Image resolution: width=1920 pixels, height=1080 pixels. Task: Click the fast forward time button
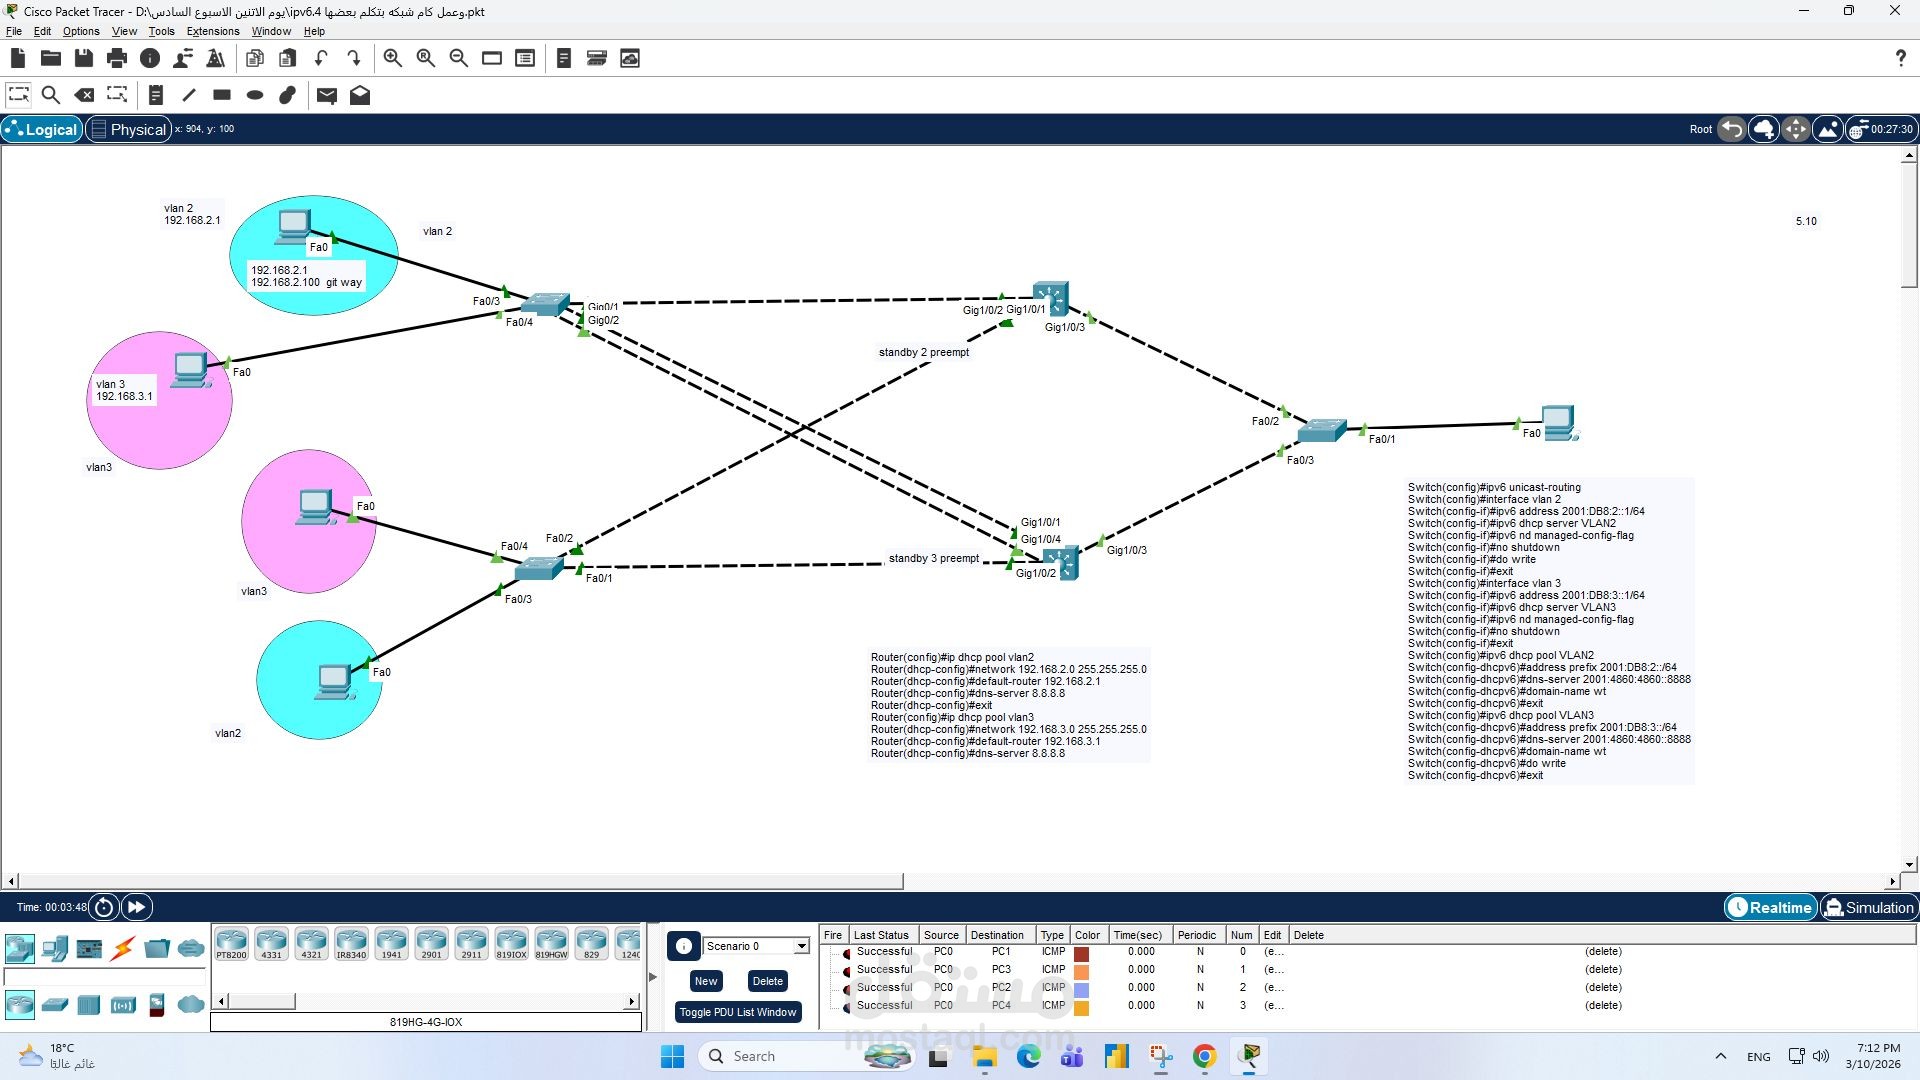coord(135,907)
